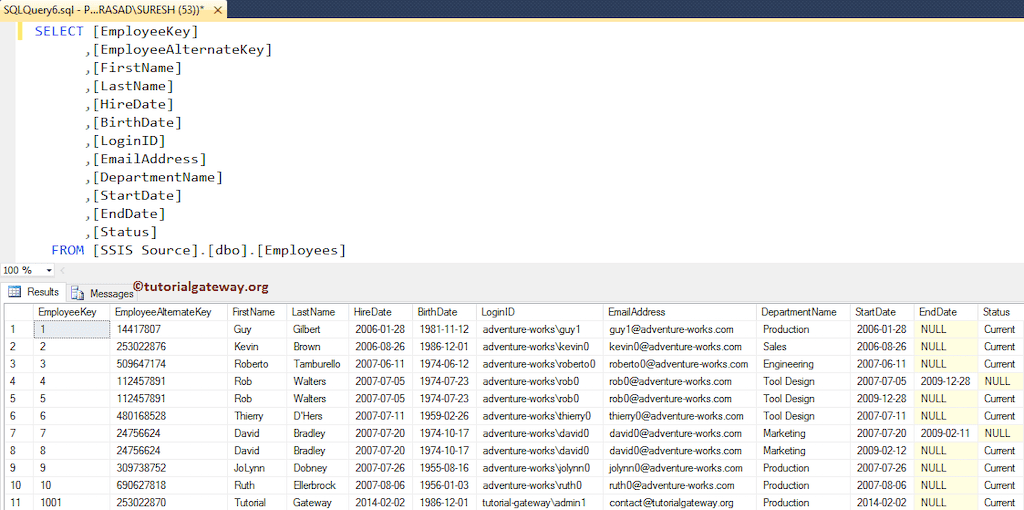
Task: Select row header number 7
Action: point(18,433)
